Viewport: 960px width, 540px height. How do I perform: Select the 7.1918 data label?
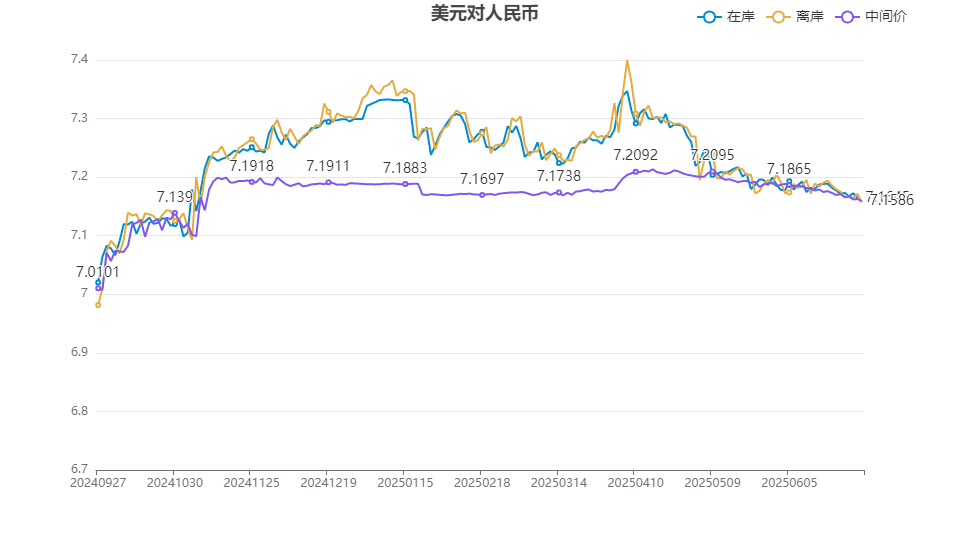(x=252, y=166)
